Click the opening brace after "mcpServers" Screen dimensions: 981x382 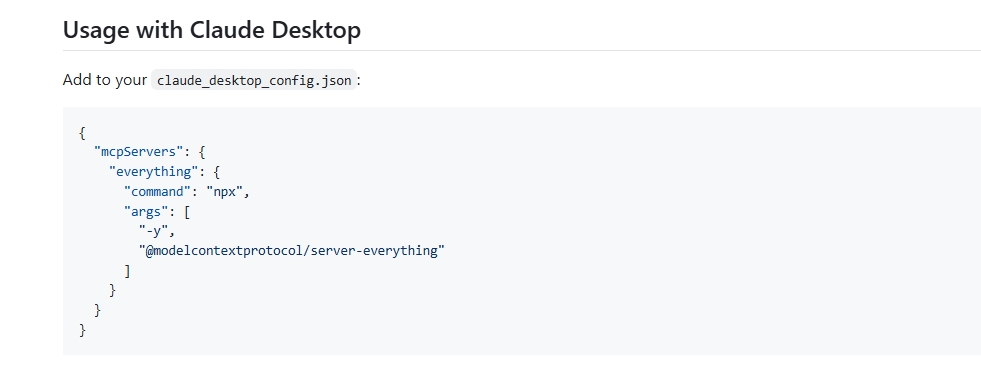(202, 152)
